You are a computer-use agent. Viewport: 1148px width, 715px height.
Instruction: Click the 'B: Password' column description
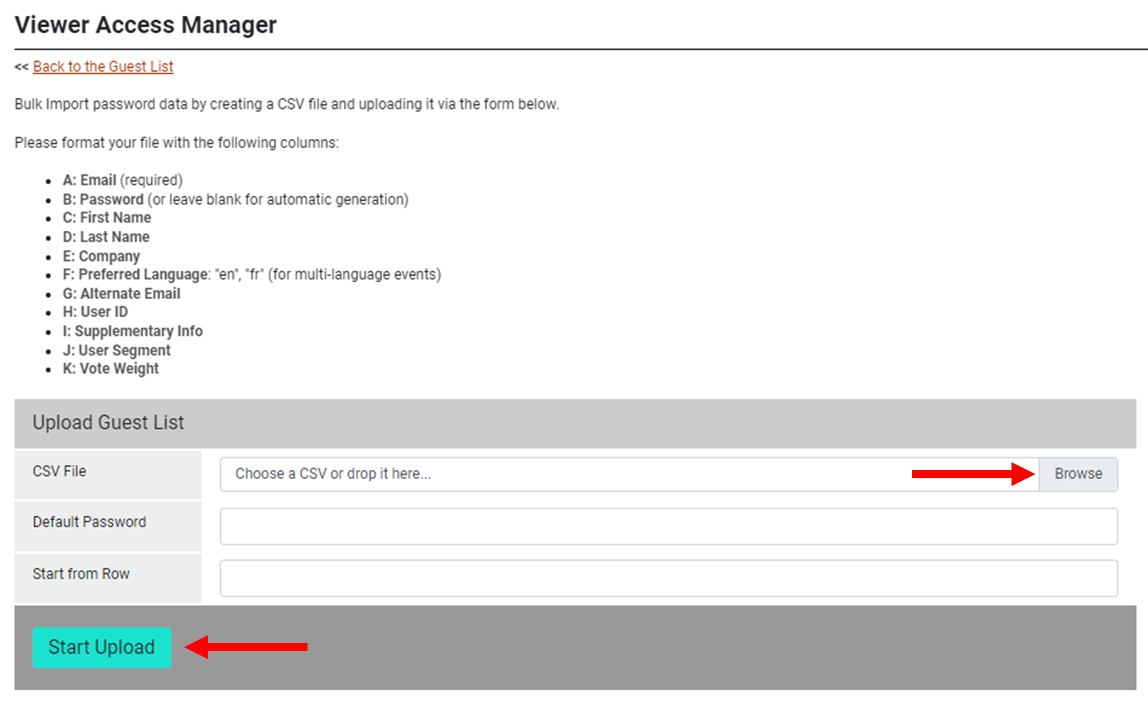coord(235,199)
